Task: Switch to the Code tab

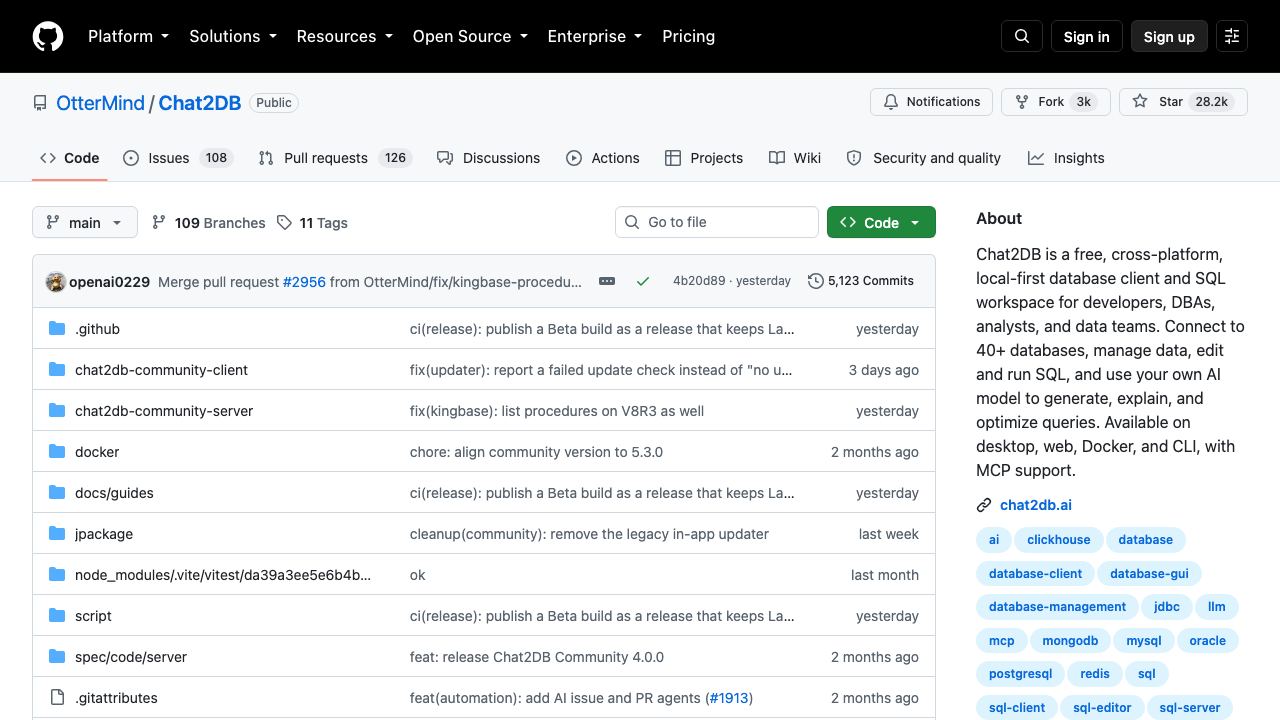Action: 69,158
